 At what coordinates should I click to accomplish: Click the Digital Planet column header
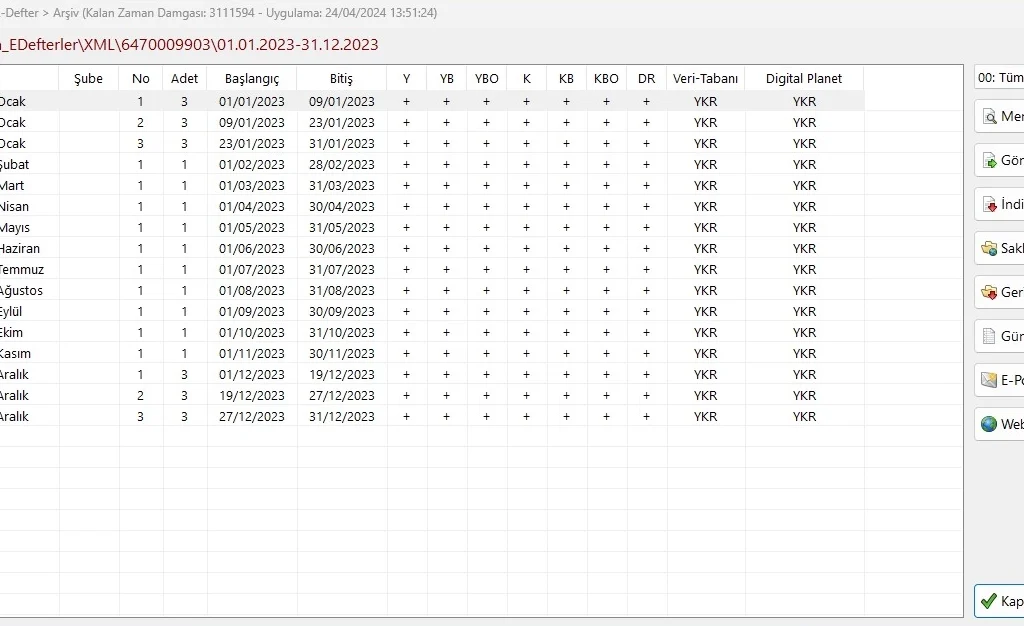point(804,79)
